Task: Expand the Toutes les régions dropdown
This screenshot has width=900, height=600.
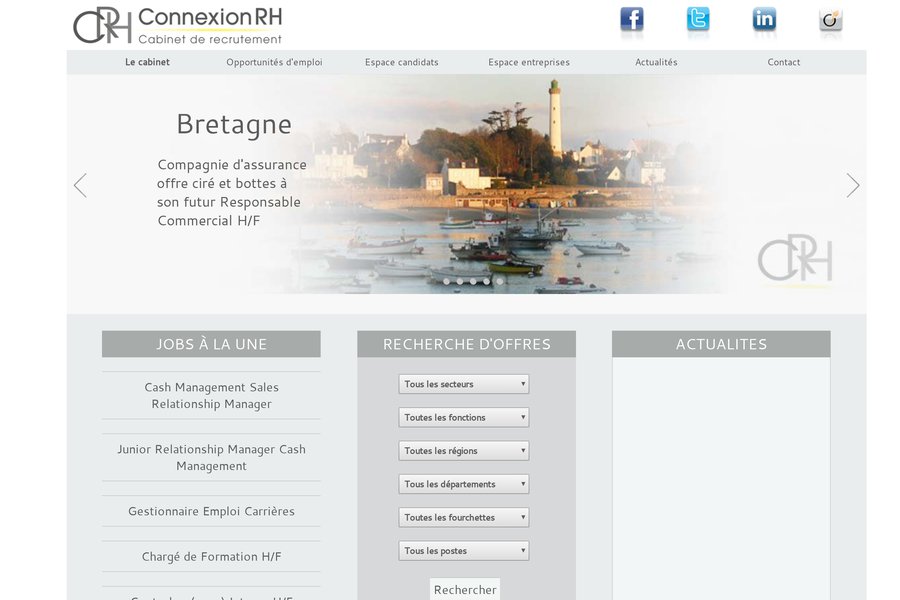Action: pyautogui.click(x=464, y=451)
